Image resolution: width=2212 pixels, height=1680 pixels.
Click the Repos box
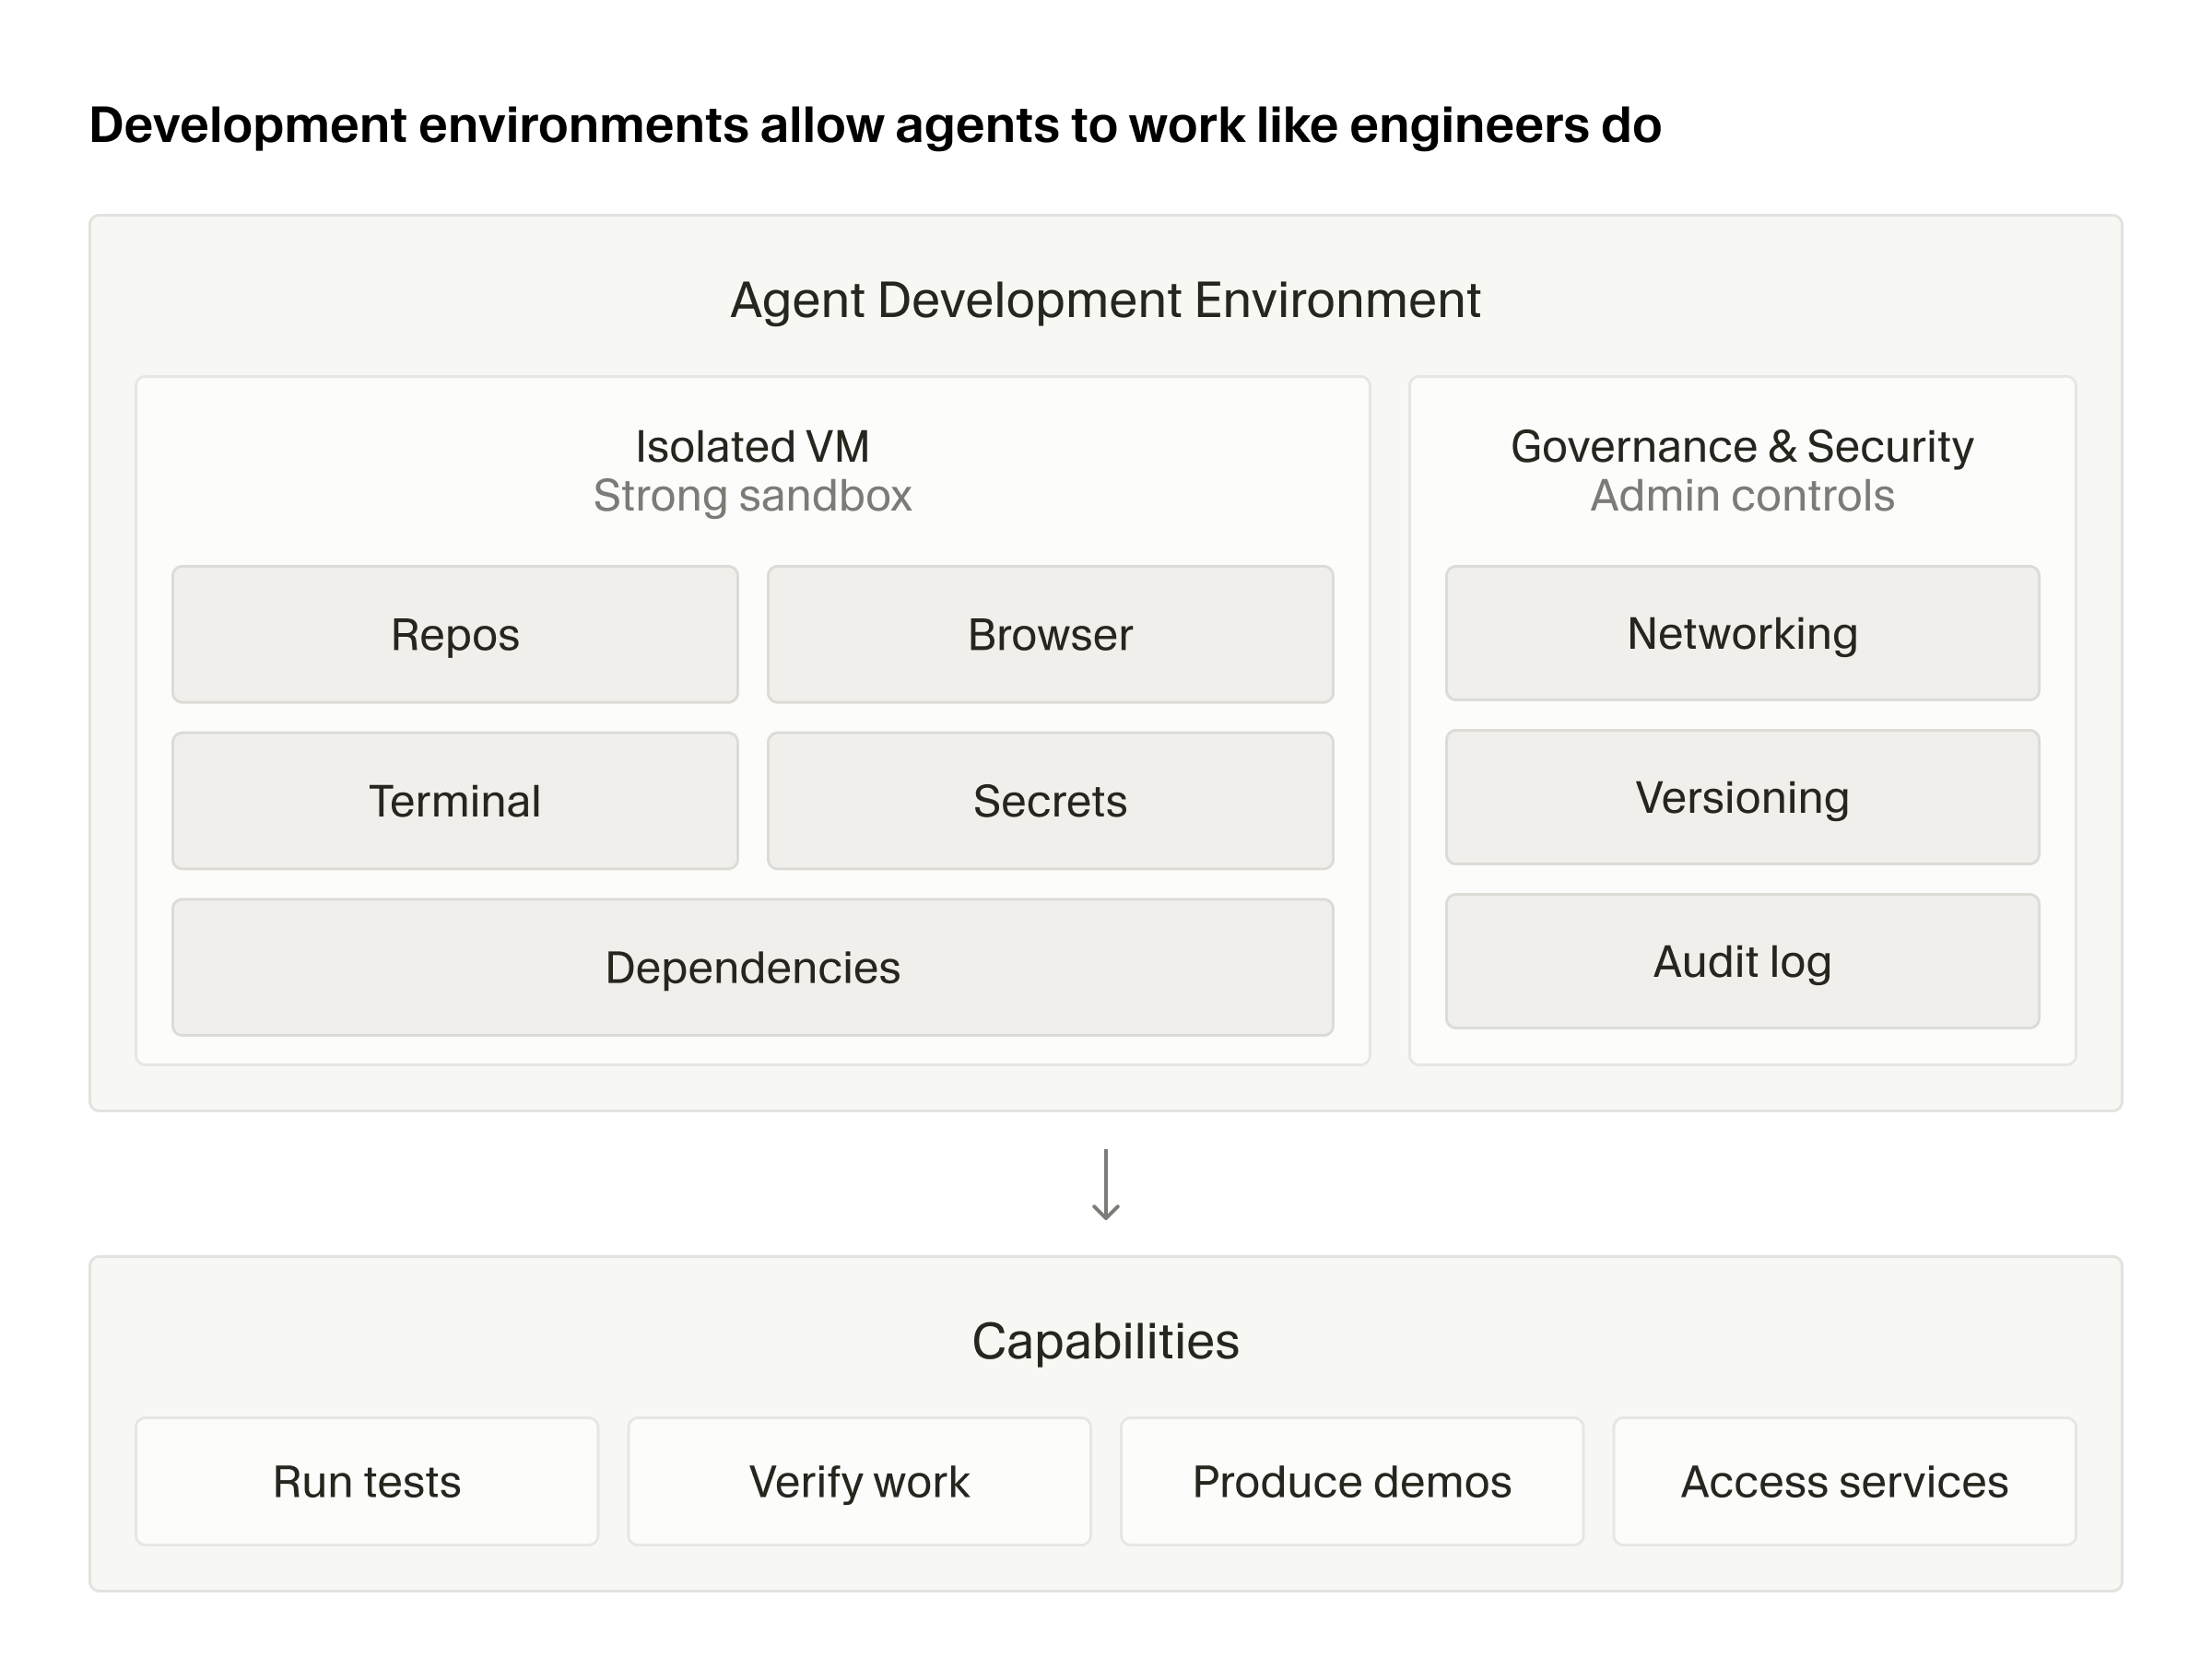[455, 634]
